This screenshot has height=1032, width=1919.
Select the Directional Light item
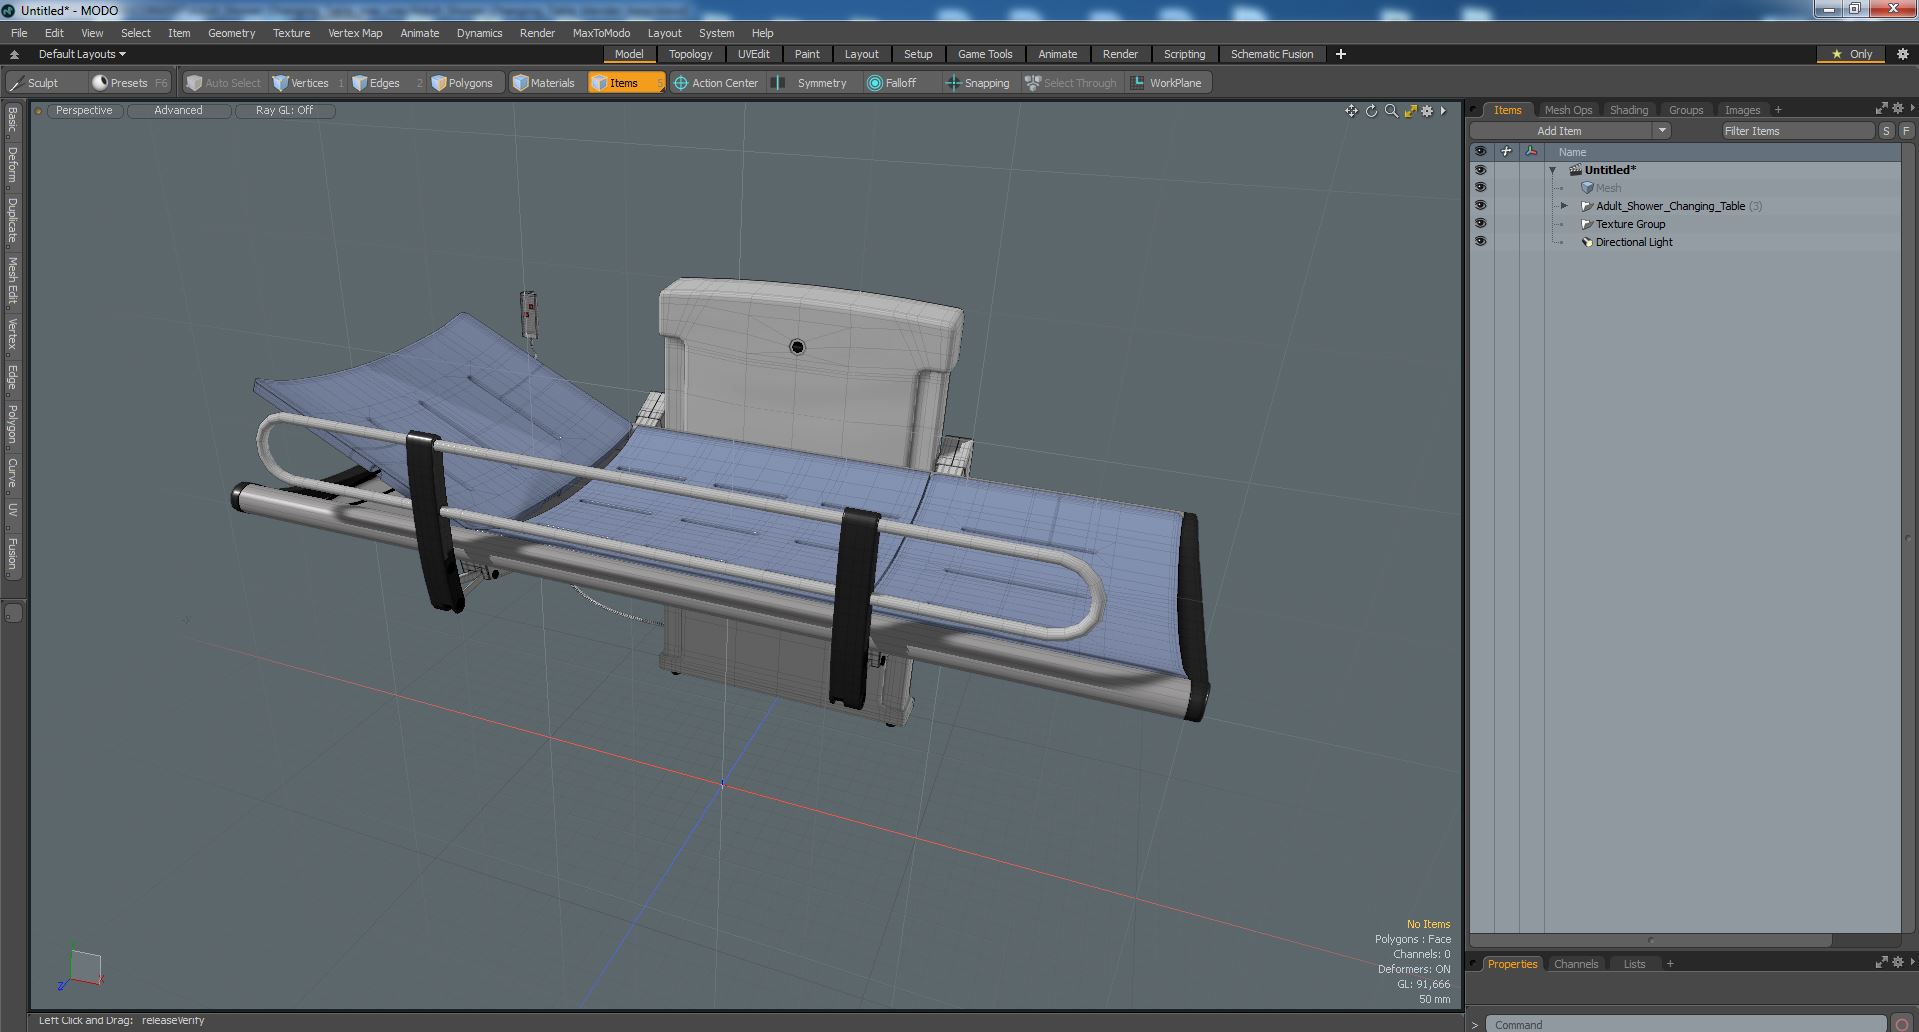1634,242
